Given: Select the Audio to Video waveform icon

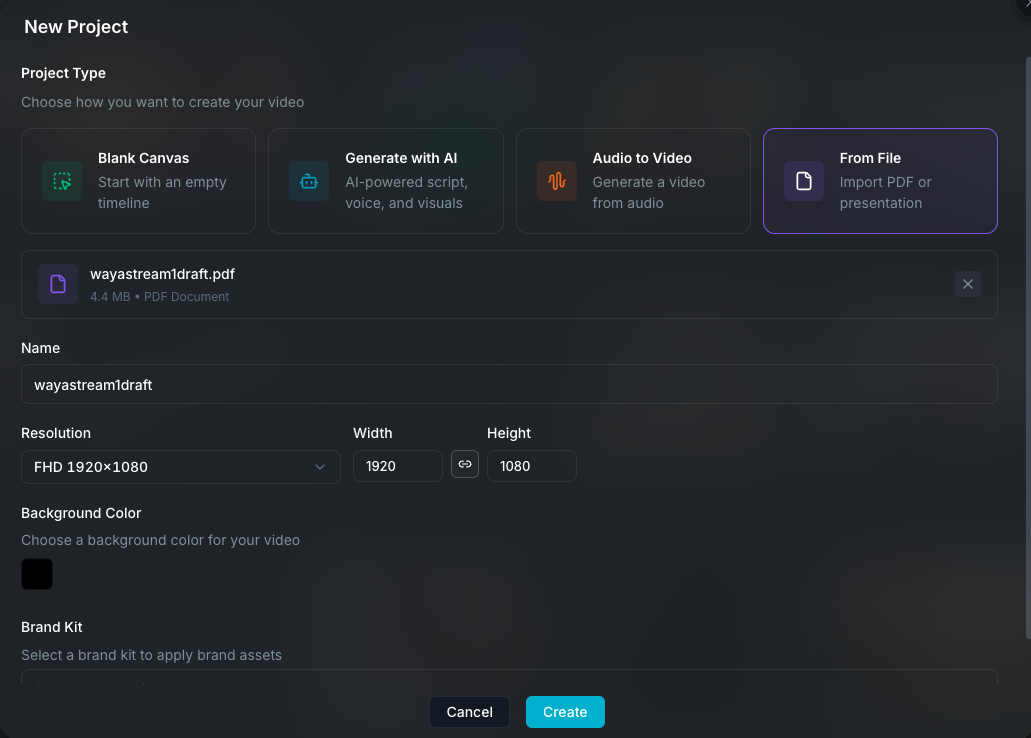Looking at the screenshot, I should [556, 181].
